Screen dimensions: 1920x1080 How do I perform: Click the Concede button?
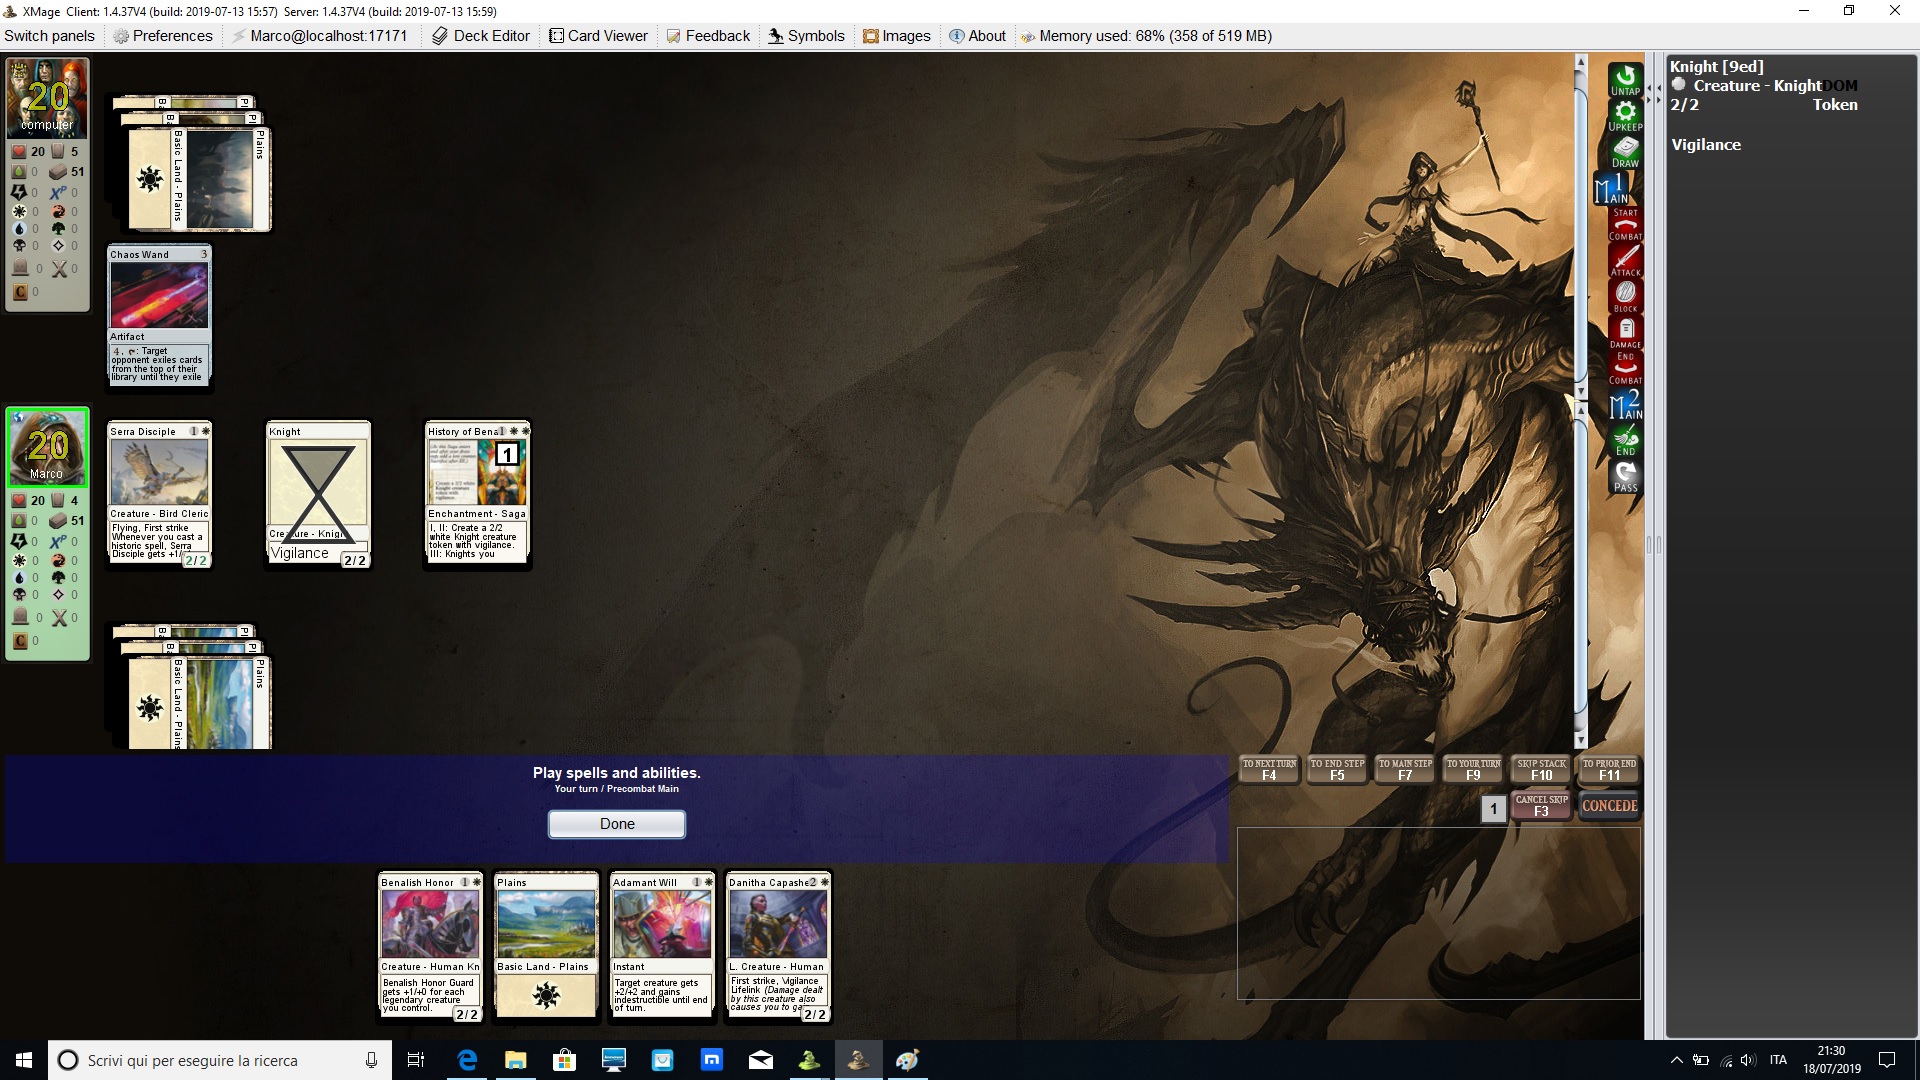point(1609,805)
